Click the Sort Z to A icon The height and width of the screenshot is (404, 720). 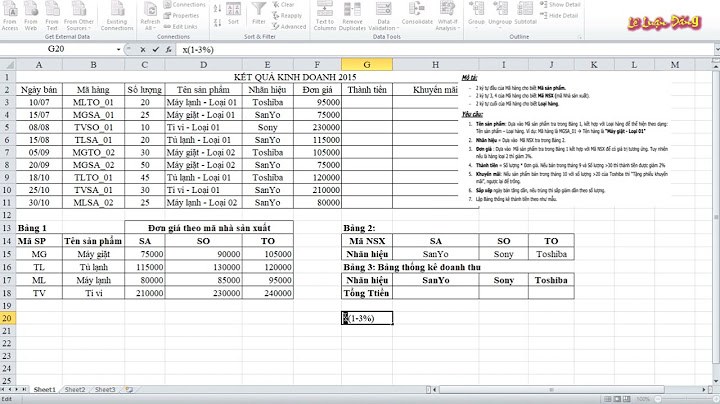pyautogui.click(x=218, y=22)
